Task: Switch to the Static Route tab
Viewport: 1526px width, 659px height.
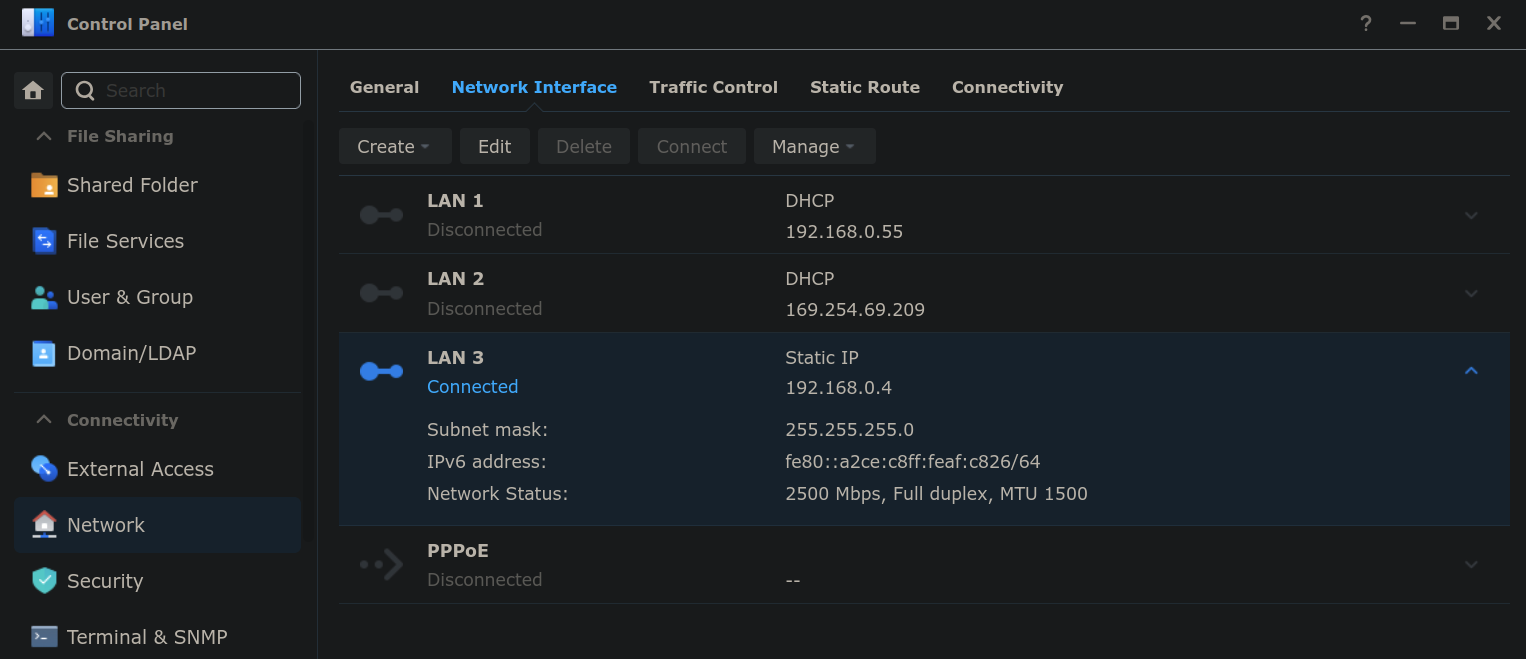Action: tap(864, 87)
